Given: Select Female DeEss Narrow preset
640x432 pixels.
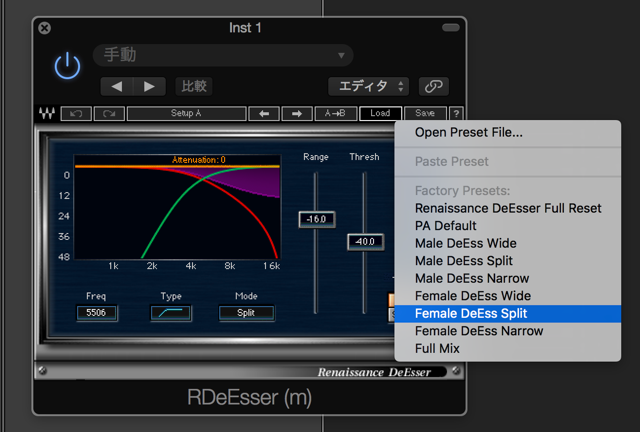Looking at the screenshot, I should click(x=508, y=331).
